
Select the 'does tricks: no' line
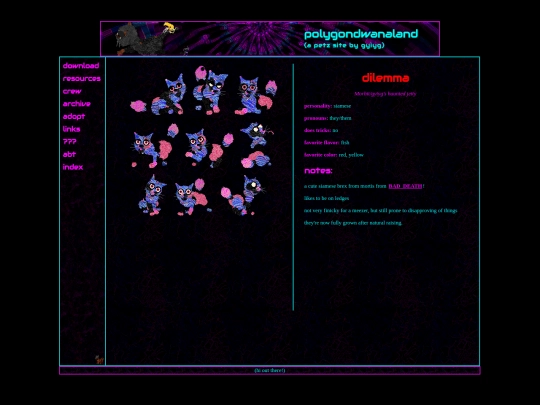321,130
